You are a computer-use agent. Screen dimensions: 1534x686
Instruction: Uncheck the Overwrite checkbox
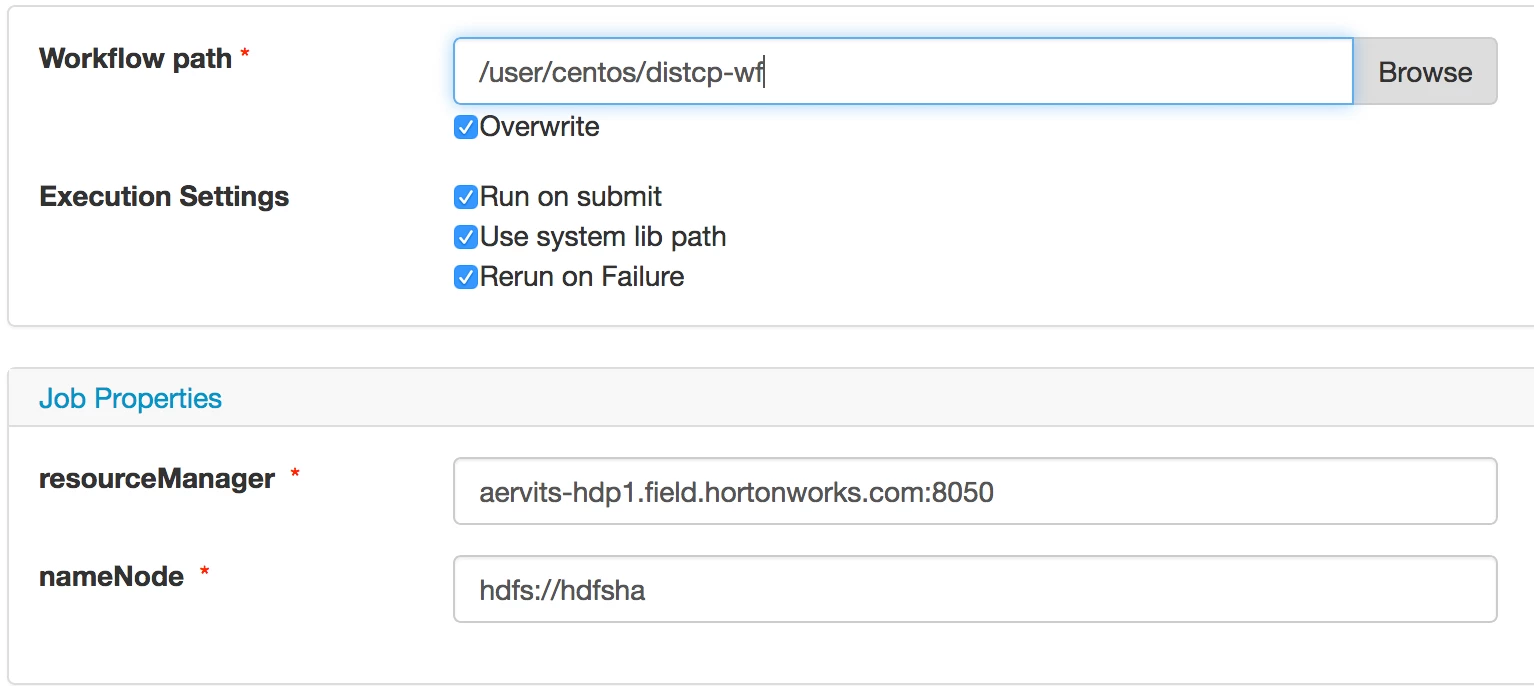[x=465, y=127]
